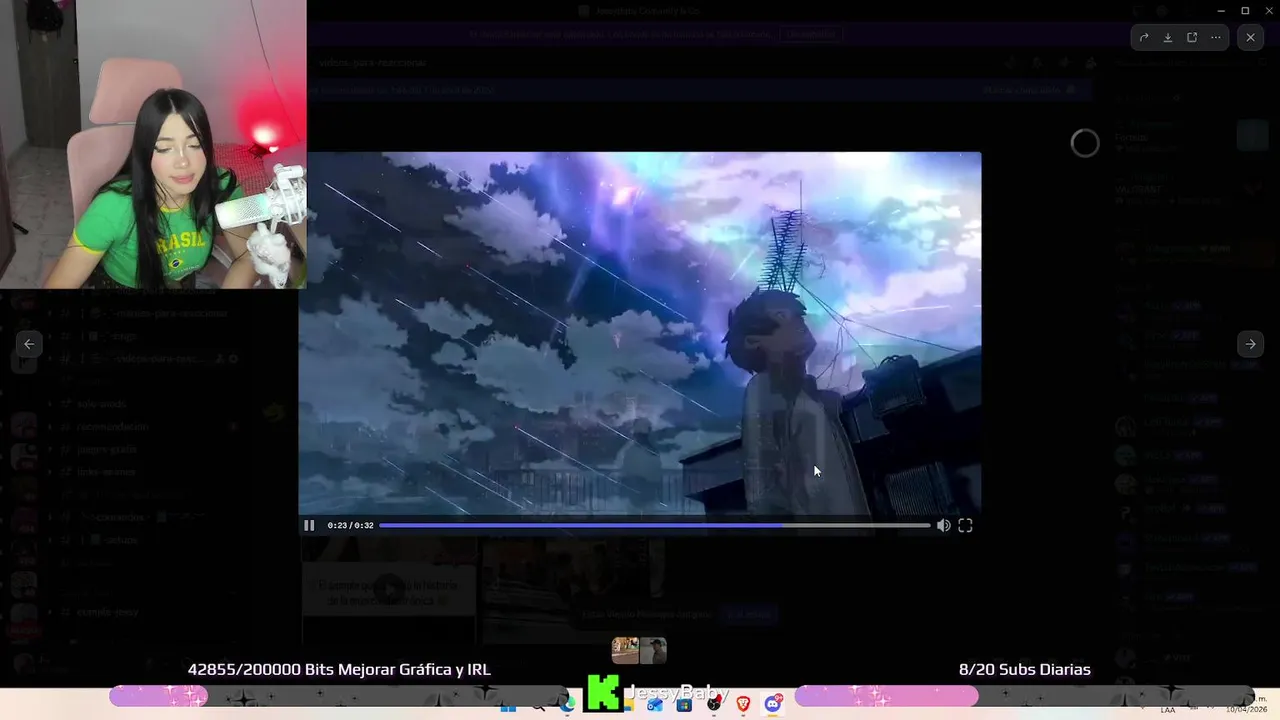Open Brave browser from the taskbar
The height and width of the screenshot is (720, 1280).
coord(743,705)
